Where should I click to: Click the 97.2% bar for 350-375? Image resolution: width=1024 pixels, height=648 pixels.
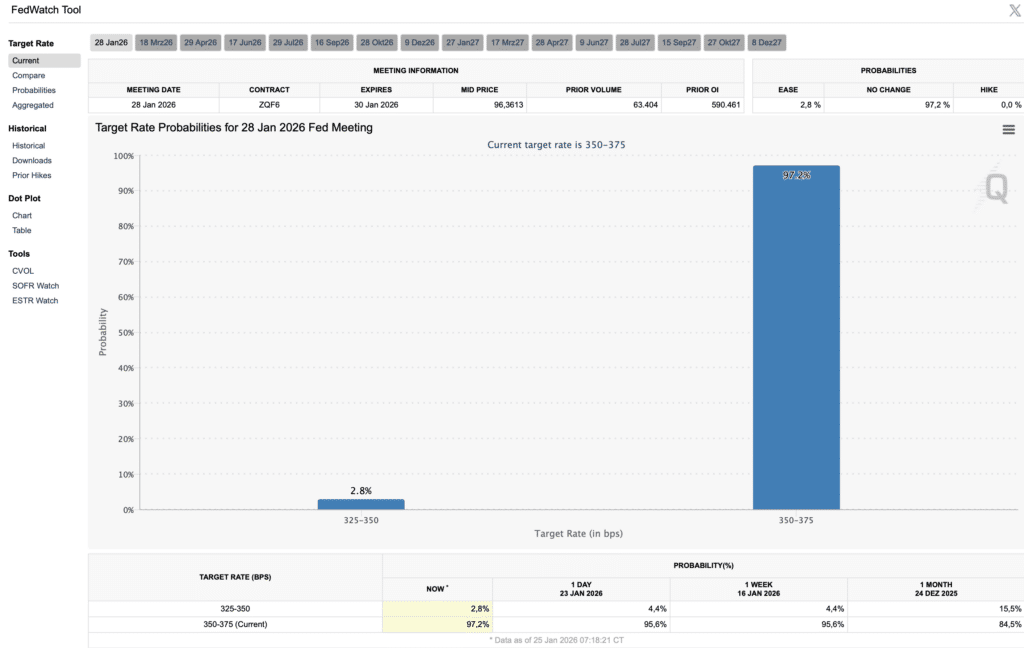click(796, 337)
